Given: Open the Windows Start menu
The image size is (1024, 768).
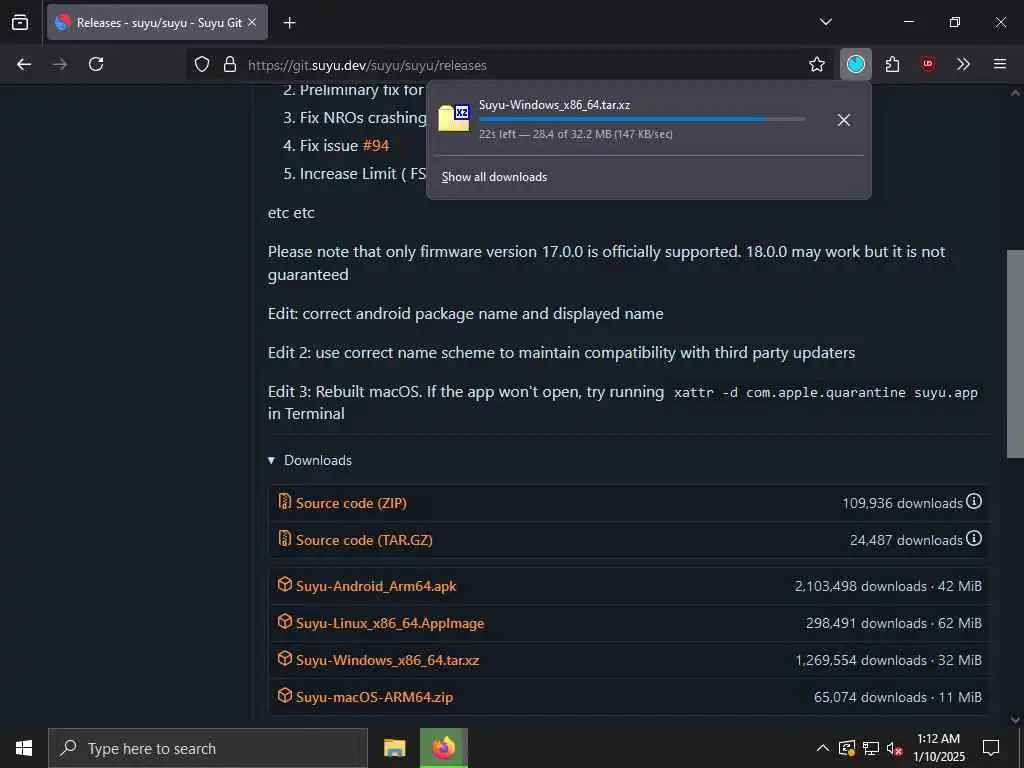Looking at the screenshot, I should tap(24, 748).
